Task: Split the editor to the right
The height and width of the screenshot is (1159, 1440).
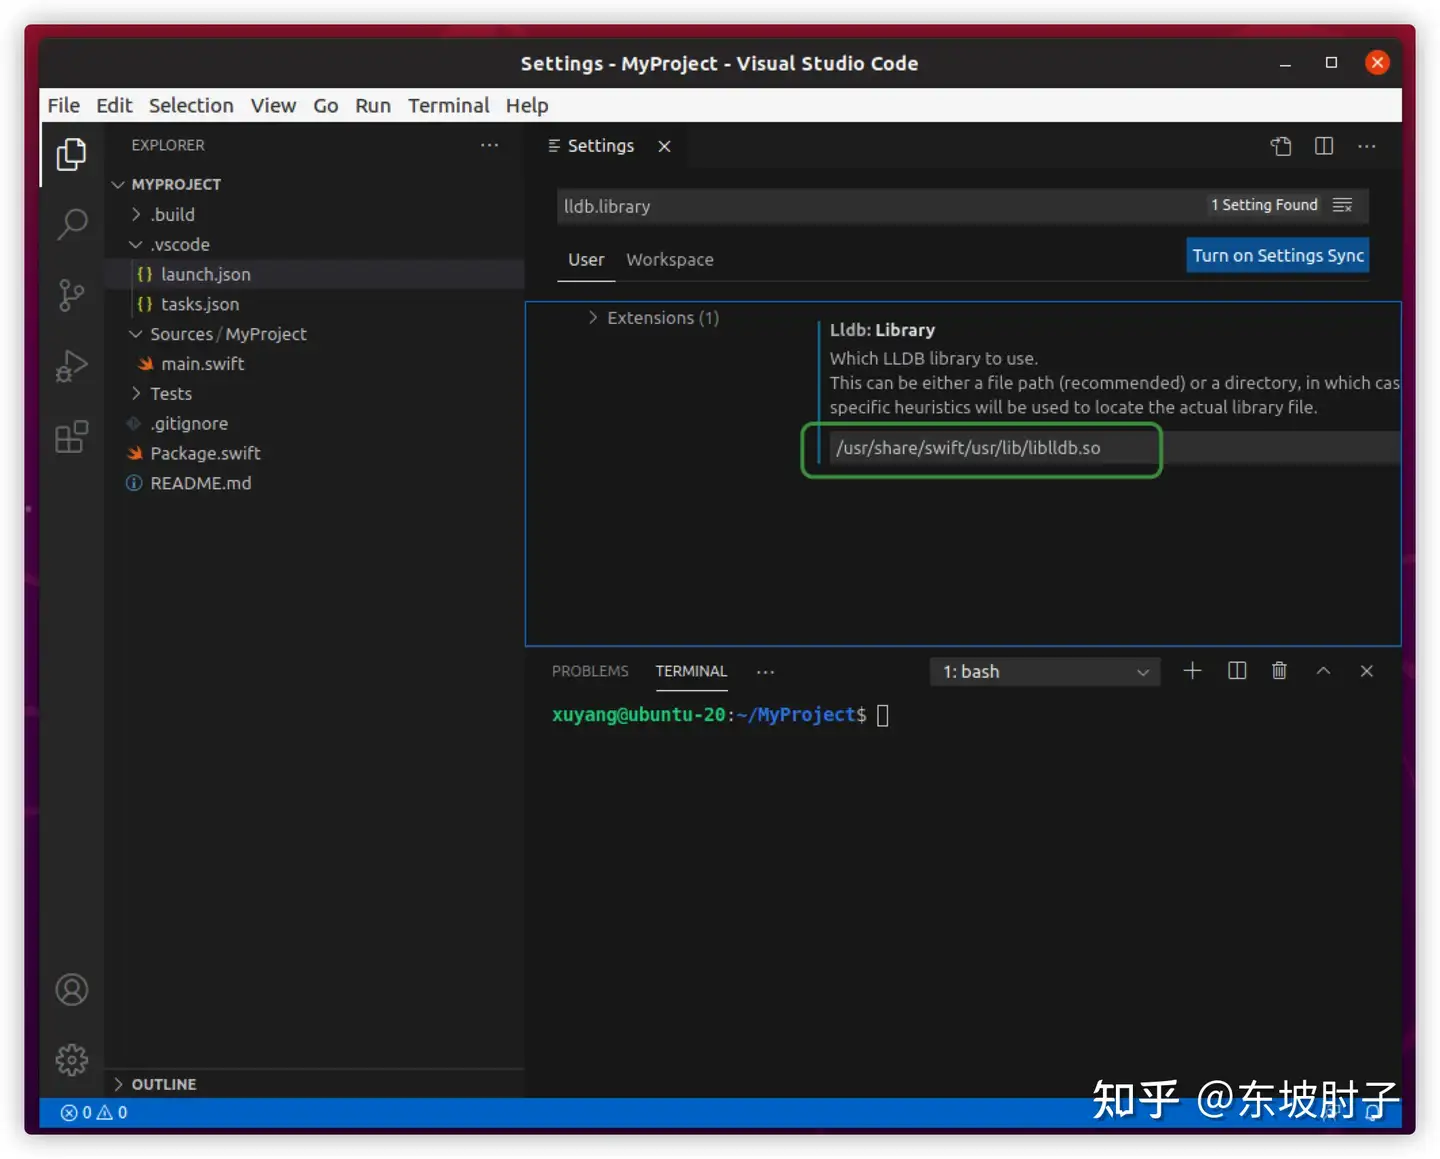Action: point(1324,146)
